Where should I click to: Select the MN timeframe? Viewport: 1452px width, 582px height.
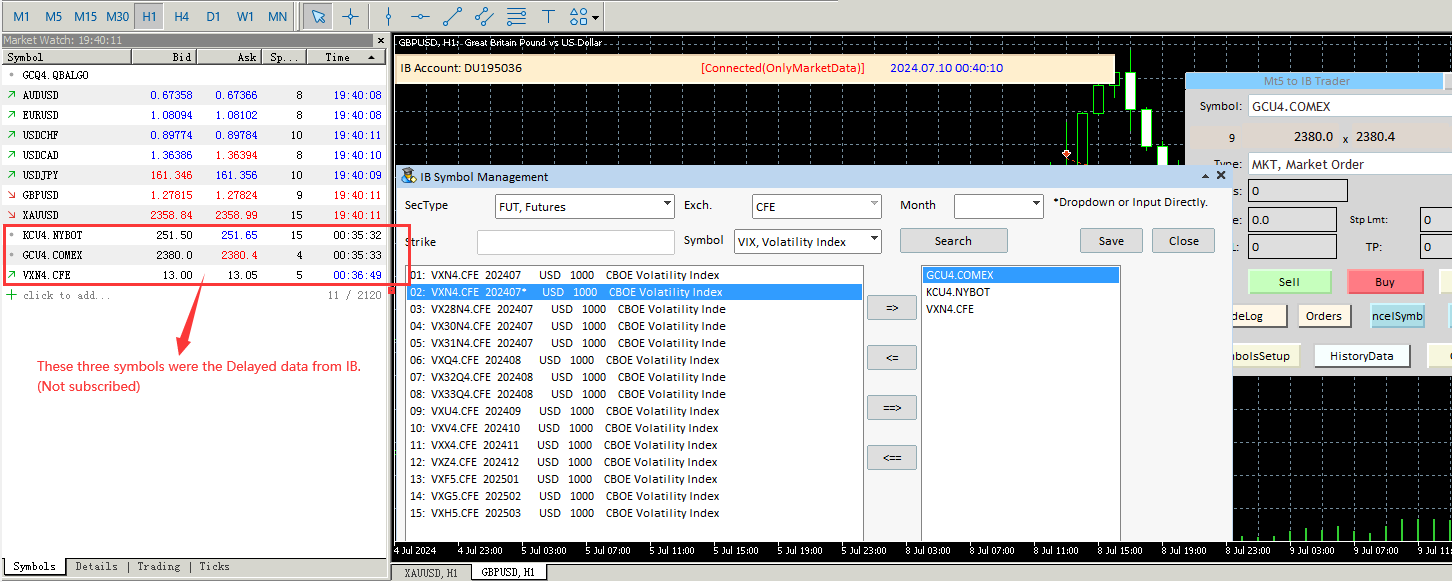pyautogui.click(x=277, y=16)
